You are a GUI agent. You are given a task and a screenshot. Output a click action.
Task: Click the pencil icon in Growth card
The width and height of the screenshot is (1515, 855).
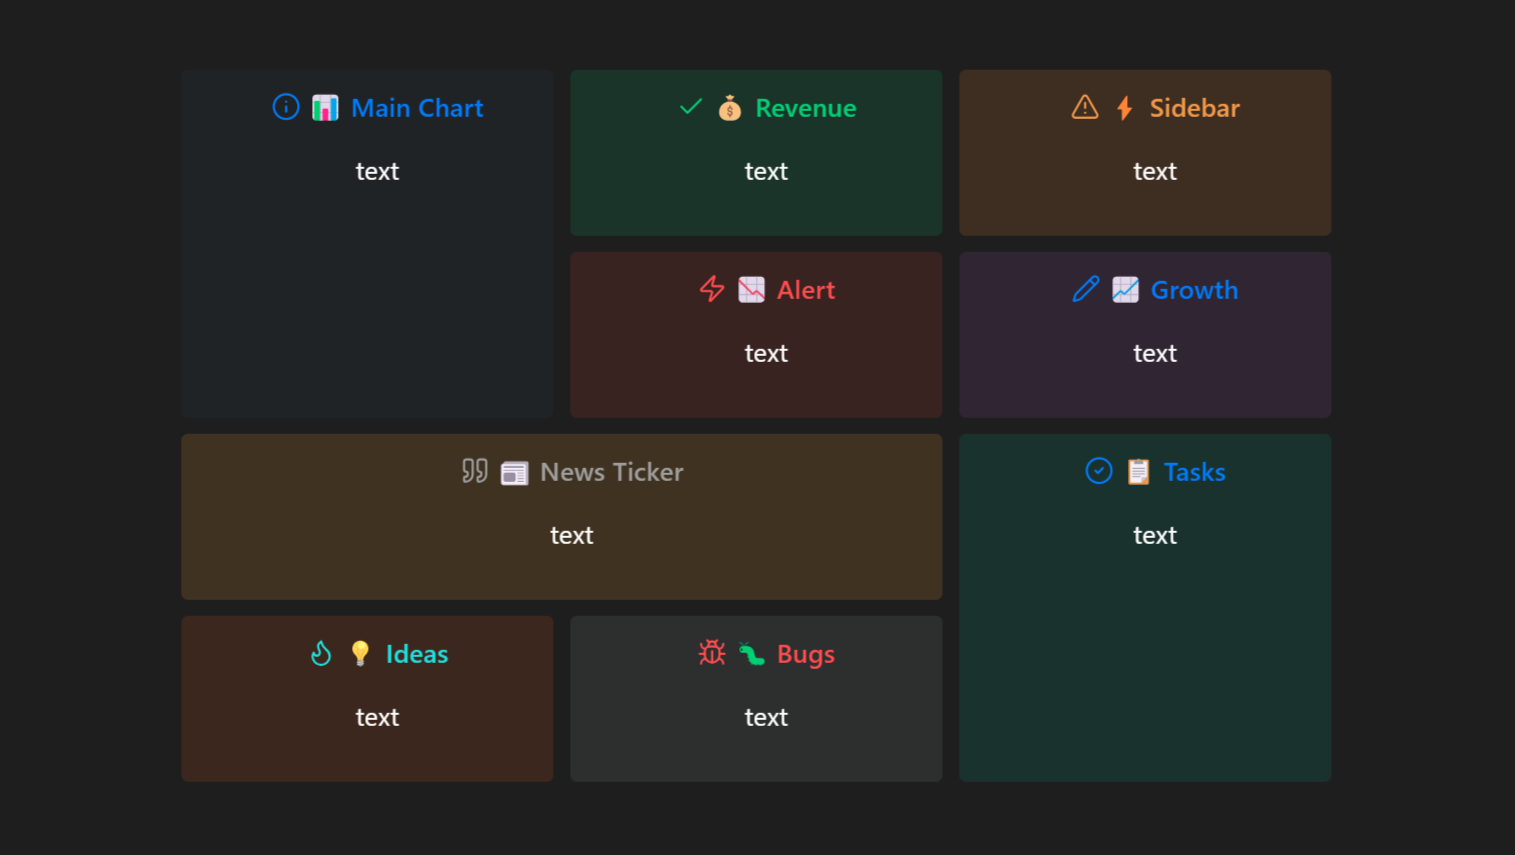click(1086, 289)
